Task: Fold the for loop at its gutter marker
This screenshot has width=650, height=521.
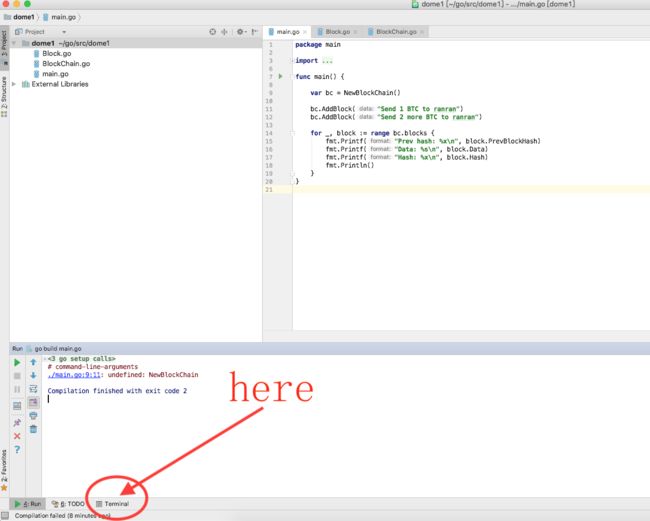Action: pyautogui.click(x=292, y=133)
